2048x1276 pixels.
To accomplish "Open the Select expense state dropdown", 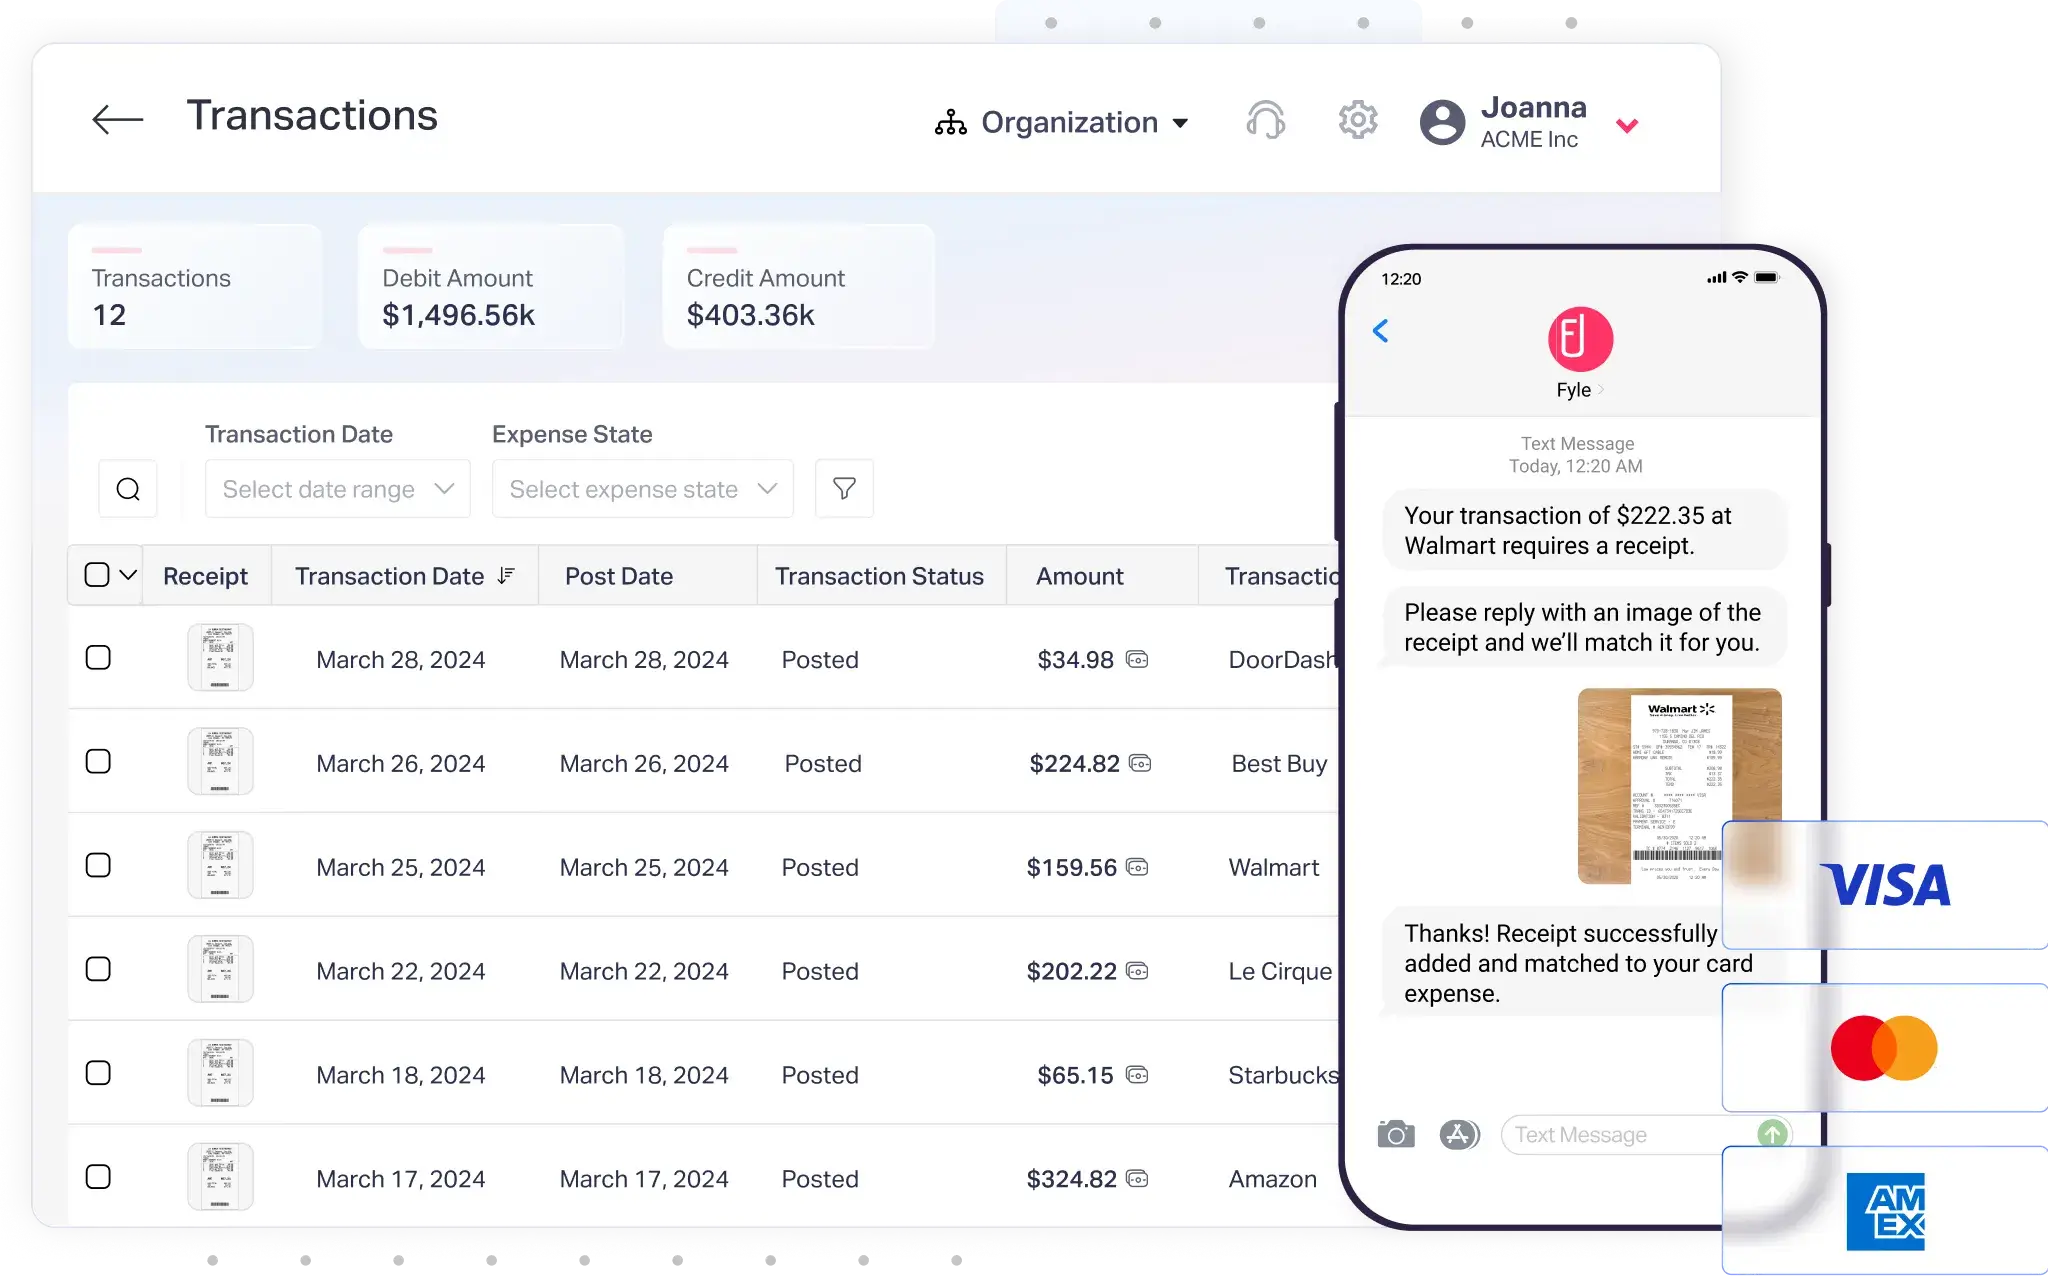I will pyautogui.click(x=641, y=488).
